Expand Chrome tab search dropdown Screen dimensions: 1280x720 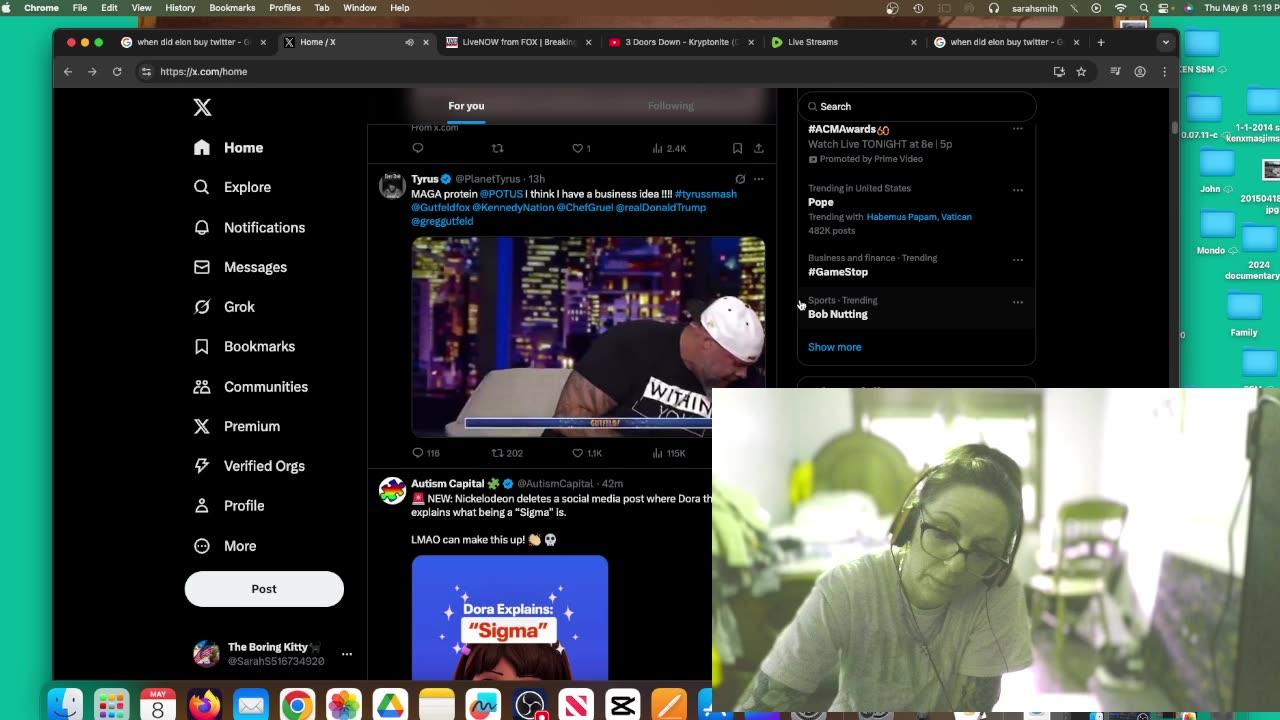pyautogui.click(x=1165, y=42)
